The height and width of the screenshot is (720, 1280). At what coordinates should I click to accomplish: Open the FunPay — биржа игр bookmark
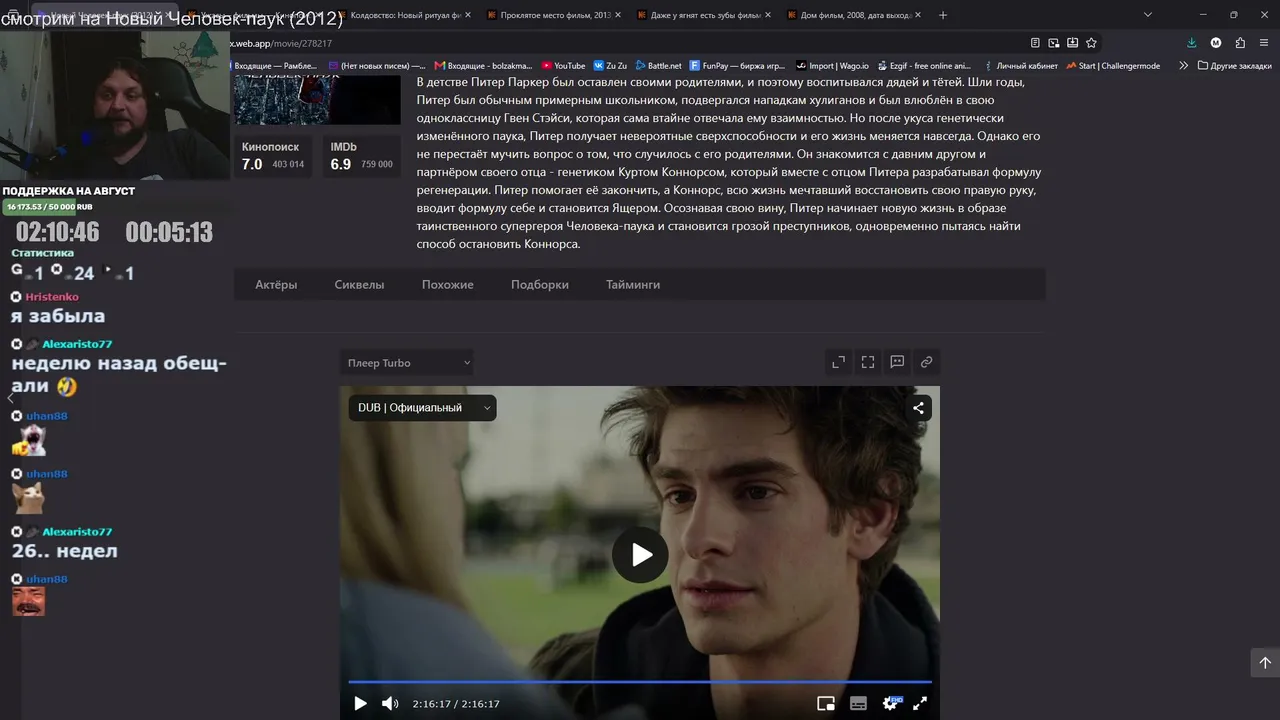pos(737,66)
